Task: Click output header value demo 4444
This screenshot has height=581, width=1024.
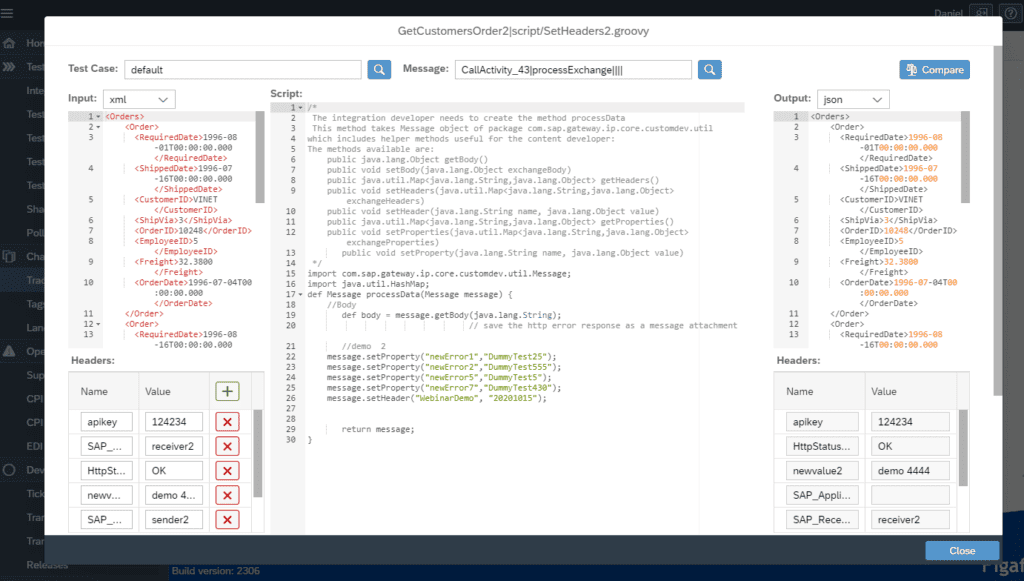Action: tap(910, 471)
